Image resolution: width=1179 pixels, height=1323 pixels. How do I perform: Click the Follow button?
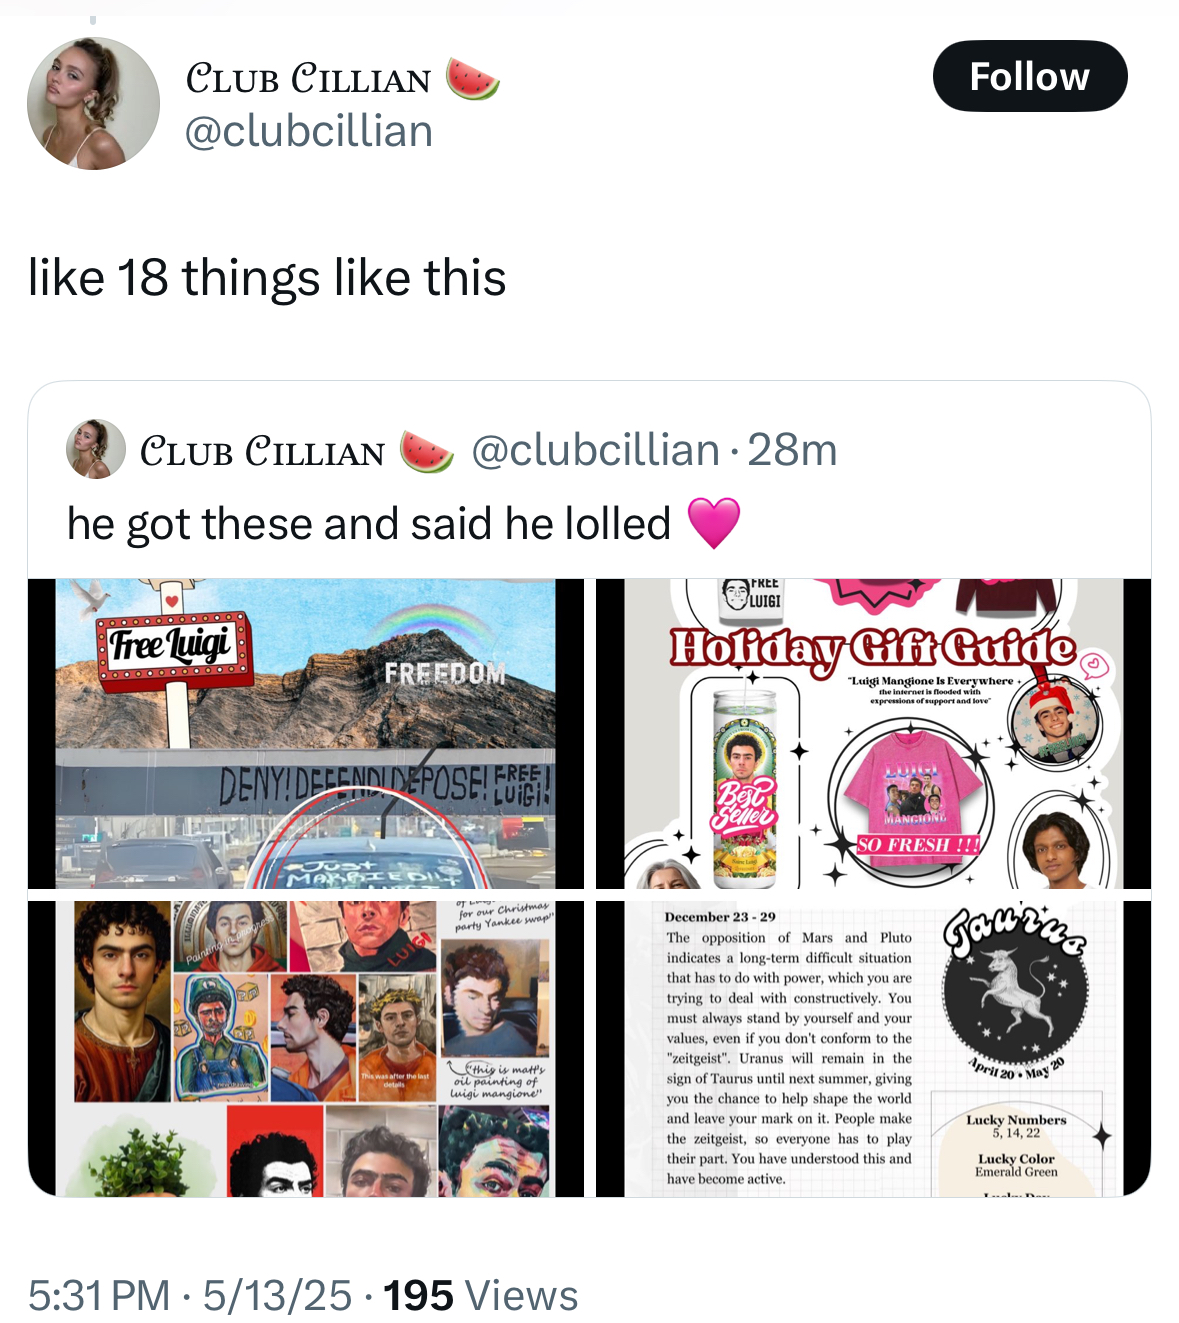point(1030,76)
